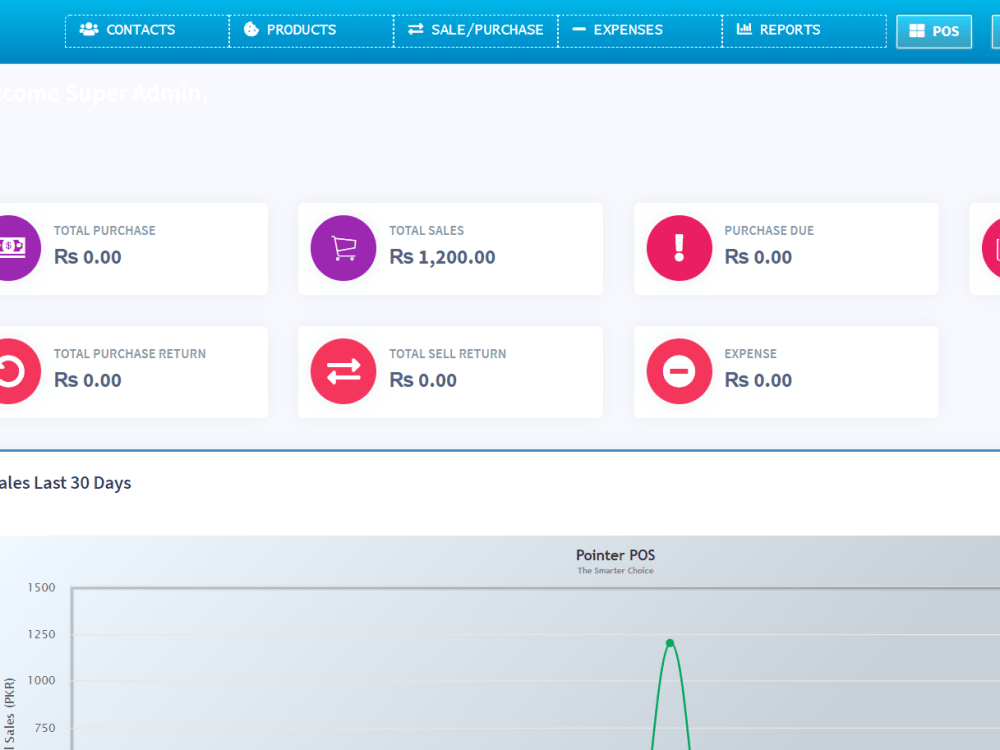Click the Pointer POS chart title
This screenshot has width=1000, height=750.
click(x=615, y=555)
